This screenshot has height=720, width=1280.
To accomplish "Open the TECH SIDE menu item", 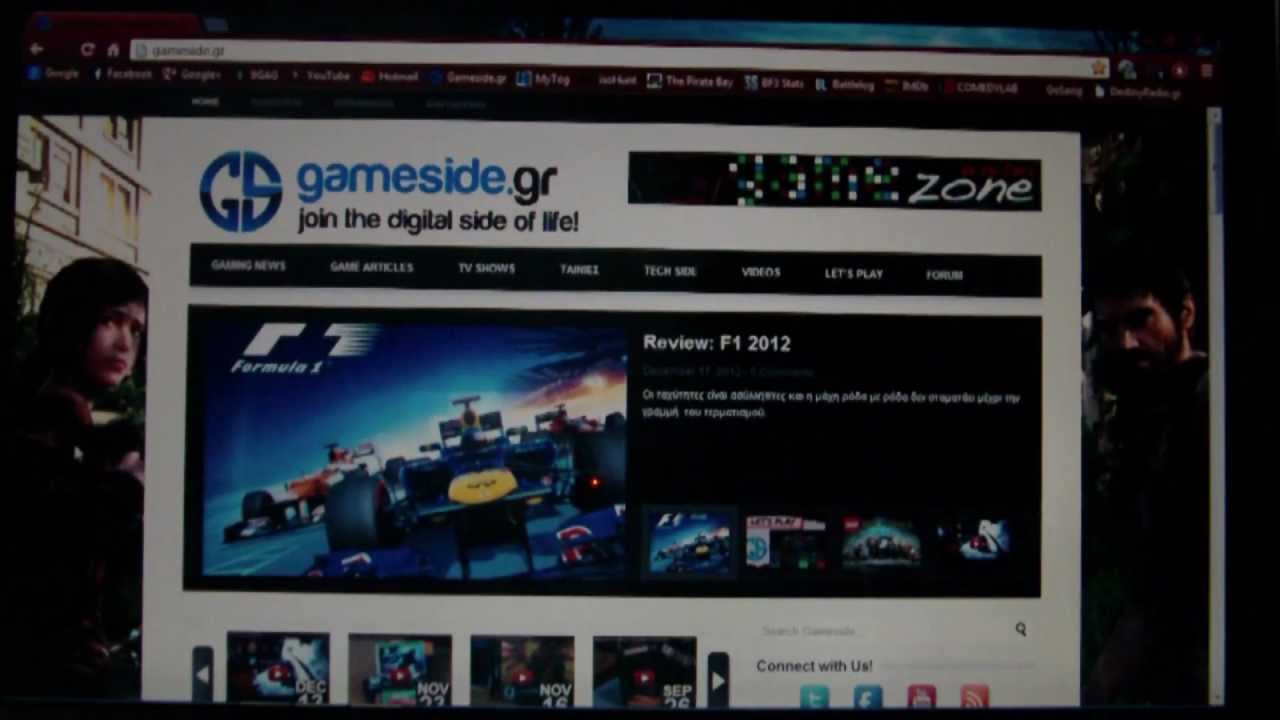I will [x=670, y=271].
